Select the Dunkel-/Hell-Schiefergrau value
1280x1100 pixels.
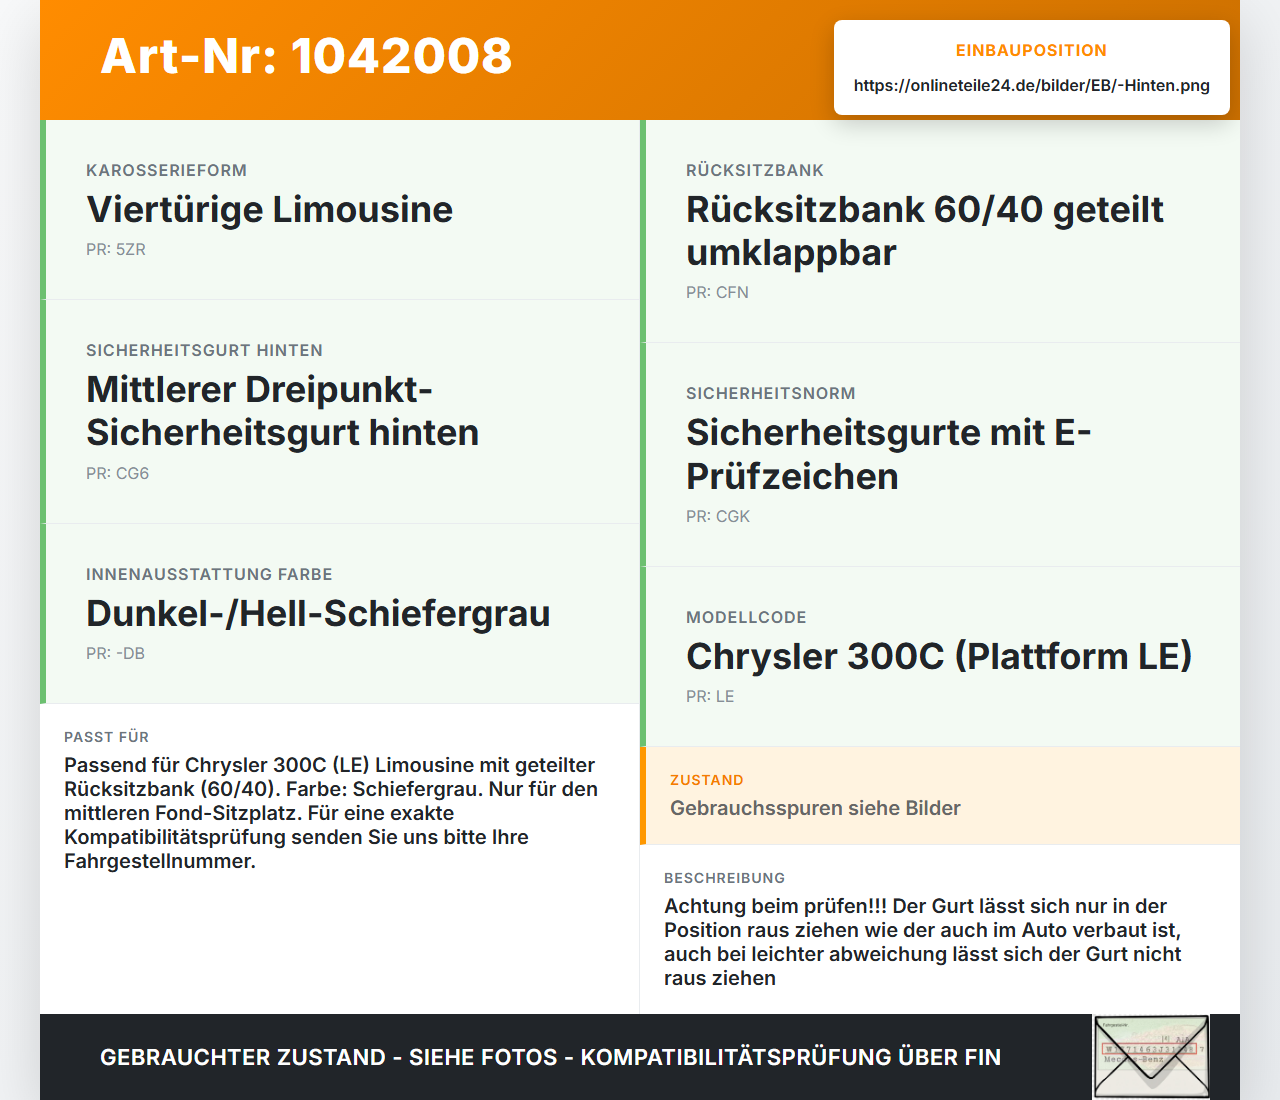(318, 614)
